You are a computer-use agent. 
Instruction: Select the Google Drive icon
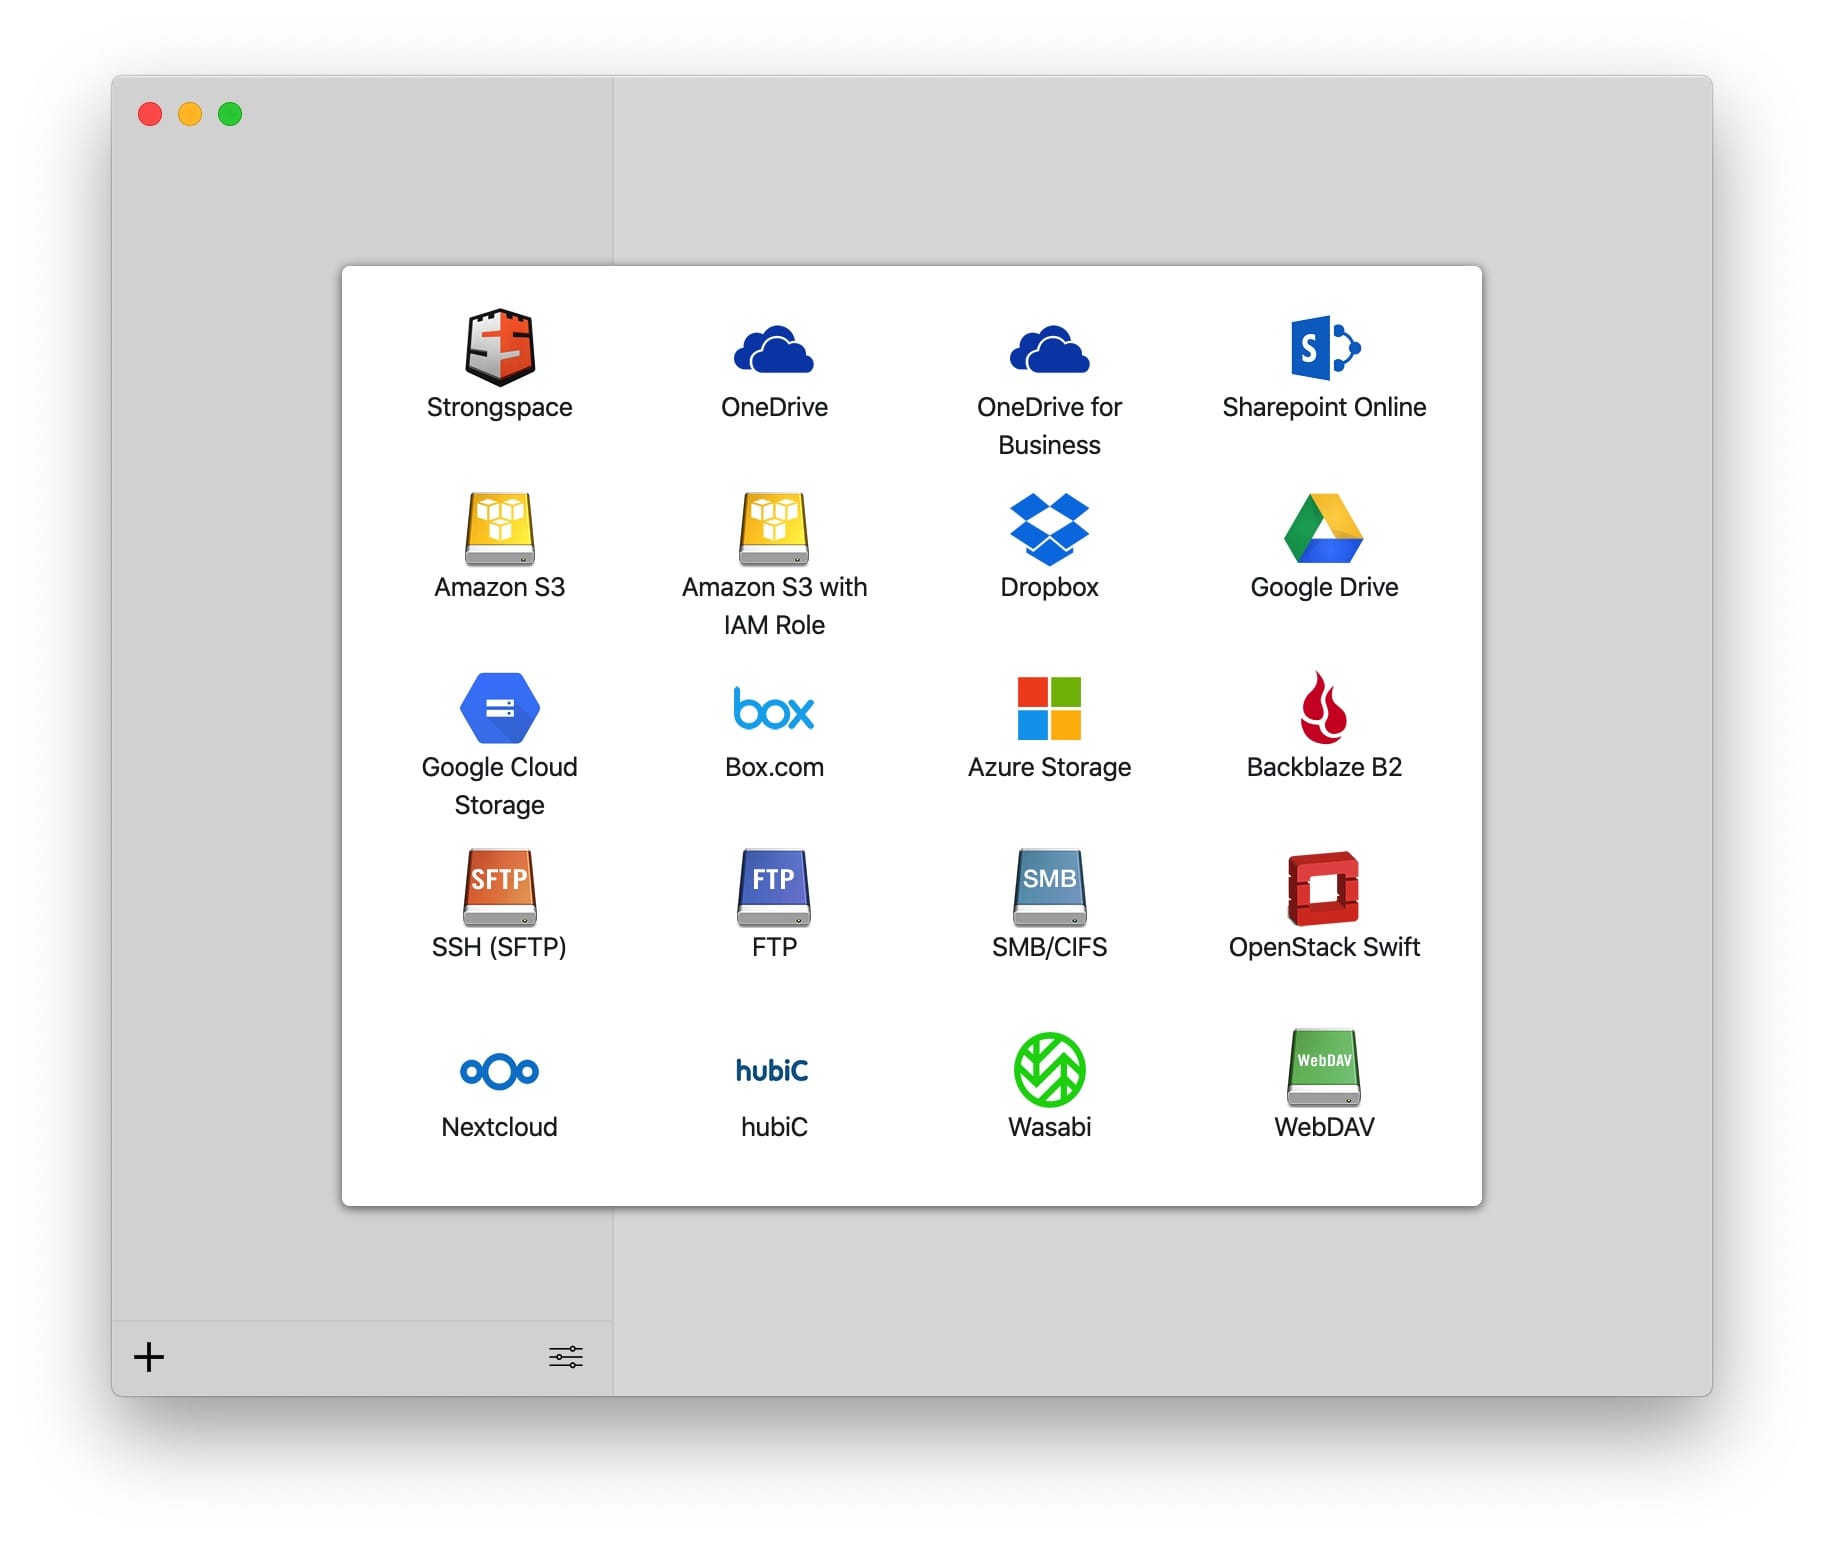point(1324,528)
